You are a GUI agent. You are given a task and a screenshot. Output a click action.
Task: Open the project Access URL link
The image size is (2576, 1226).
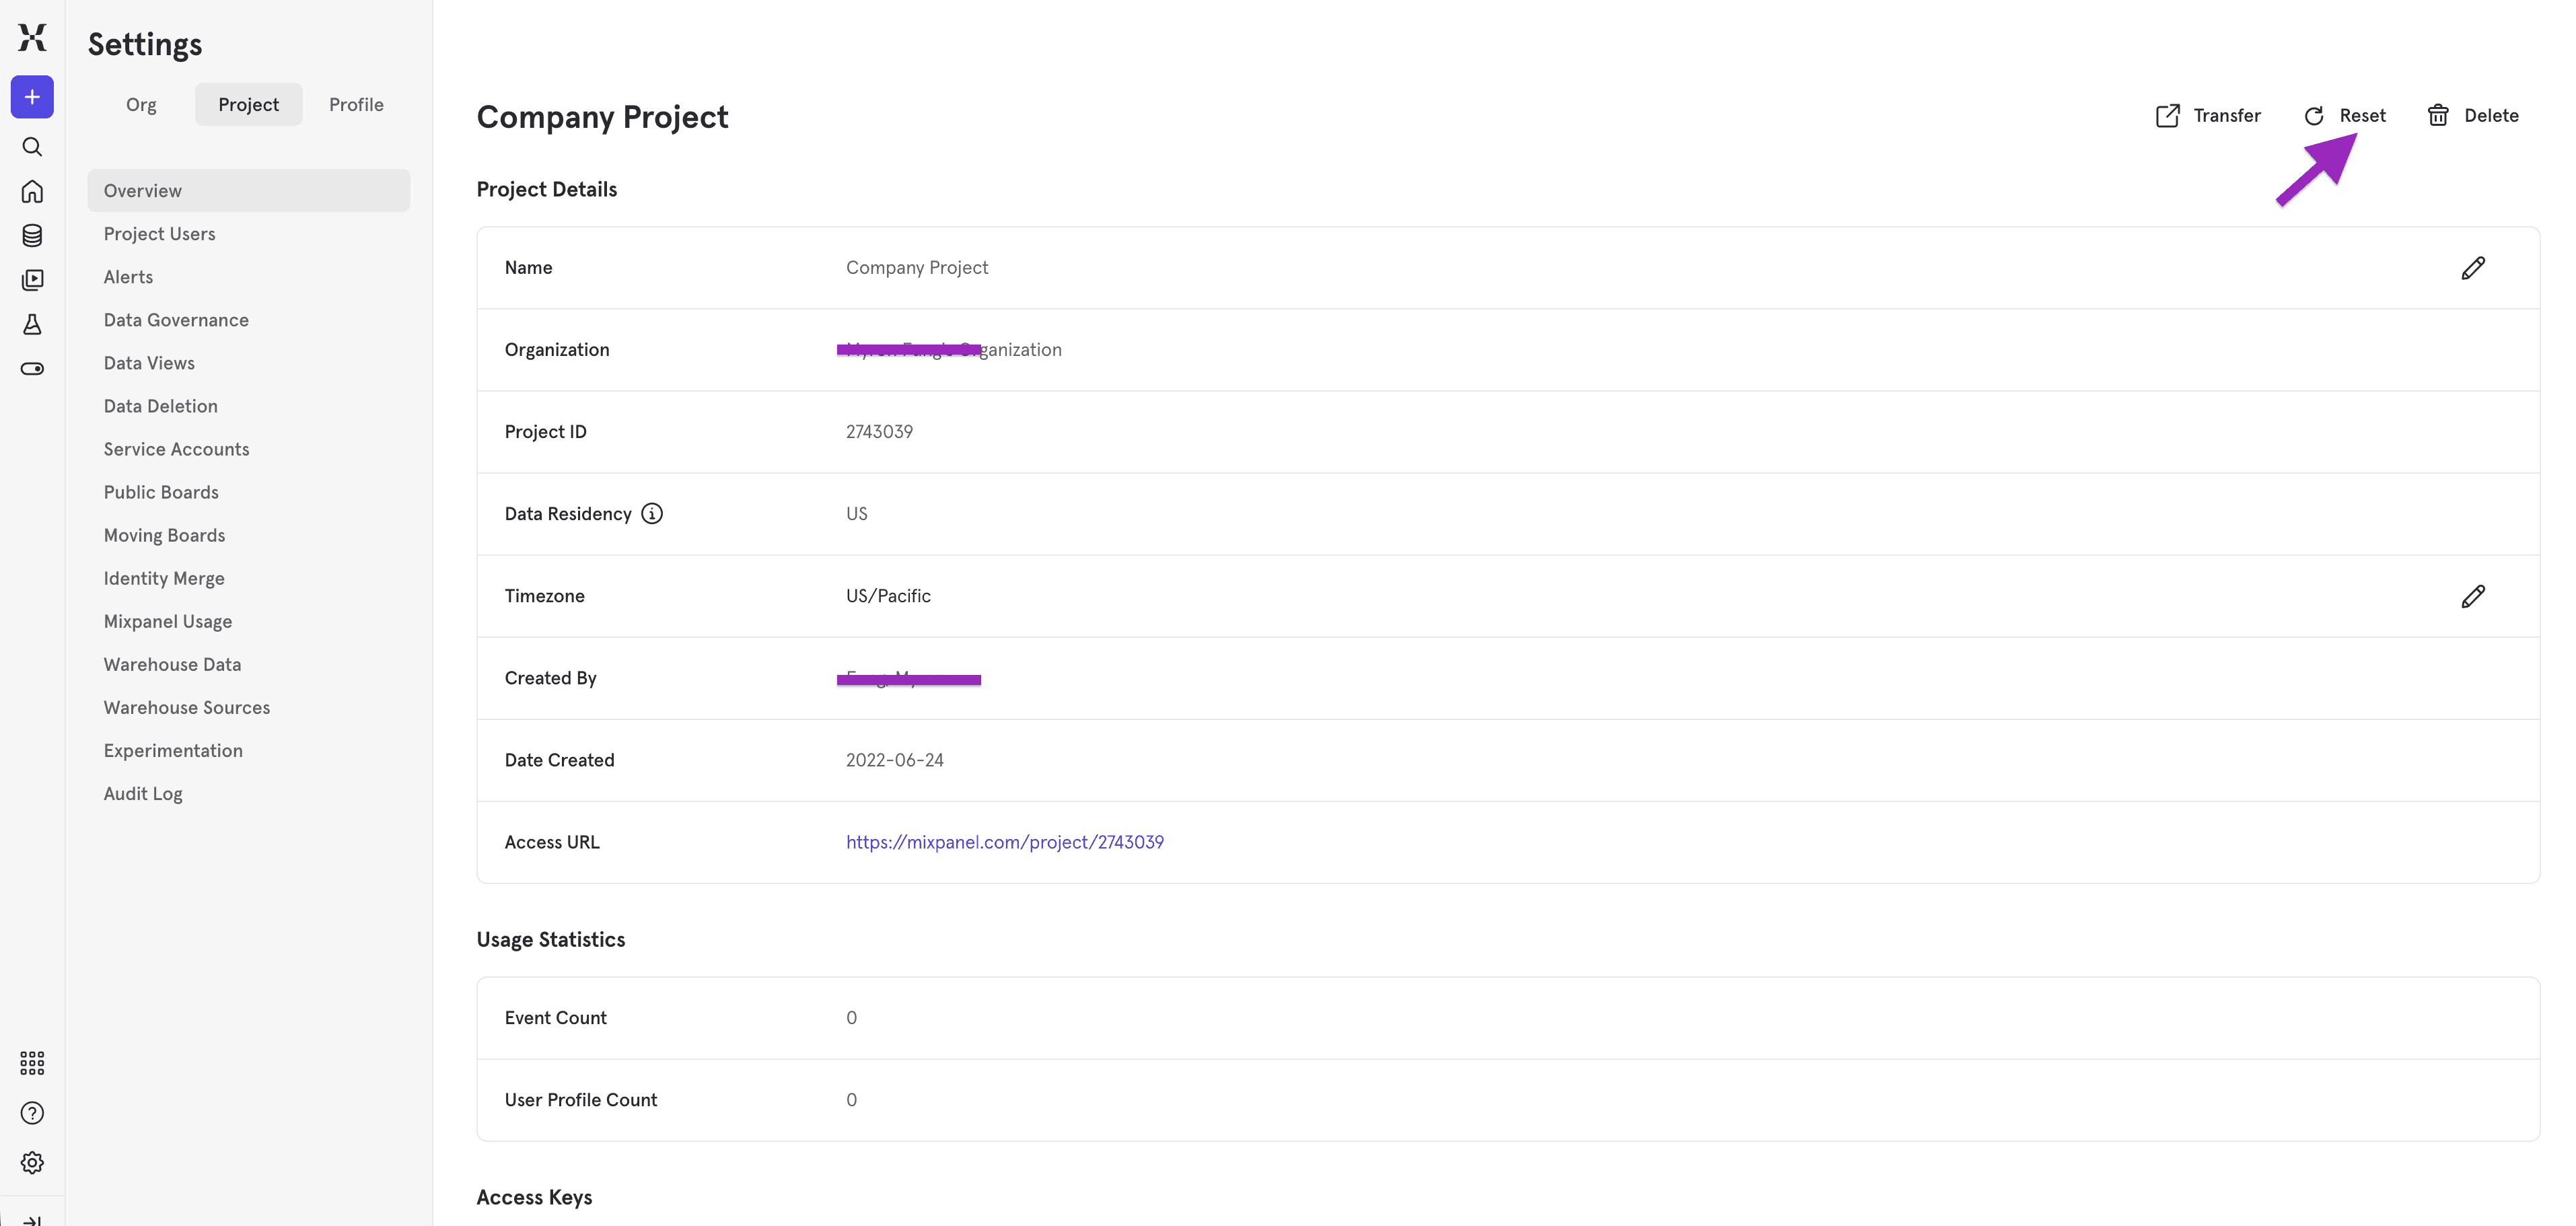point(1005,842)
